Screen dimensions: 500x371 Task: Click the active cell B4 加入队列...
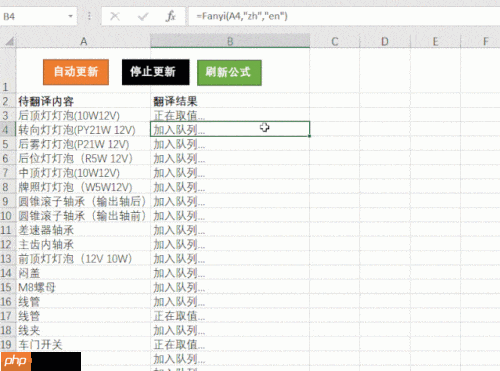coord(230,129)
